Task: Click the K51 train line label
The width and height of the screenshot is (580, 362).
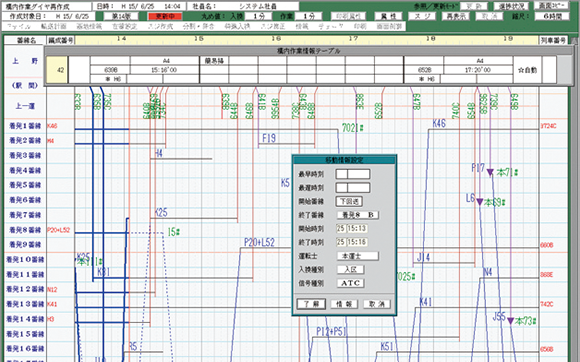Action: point(387,346)
